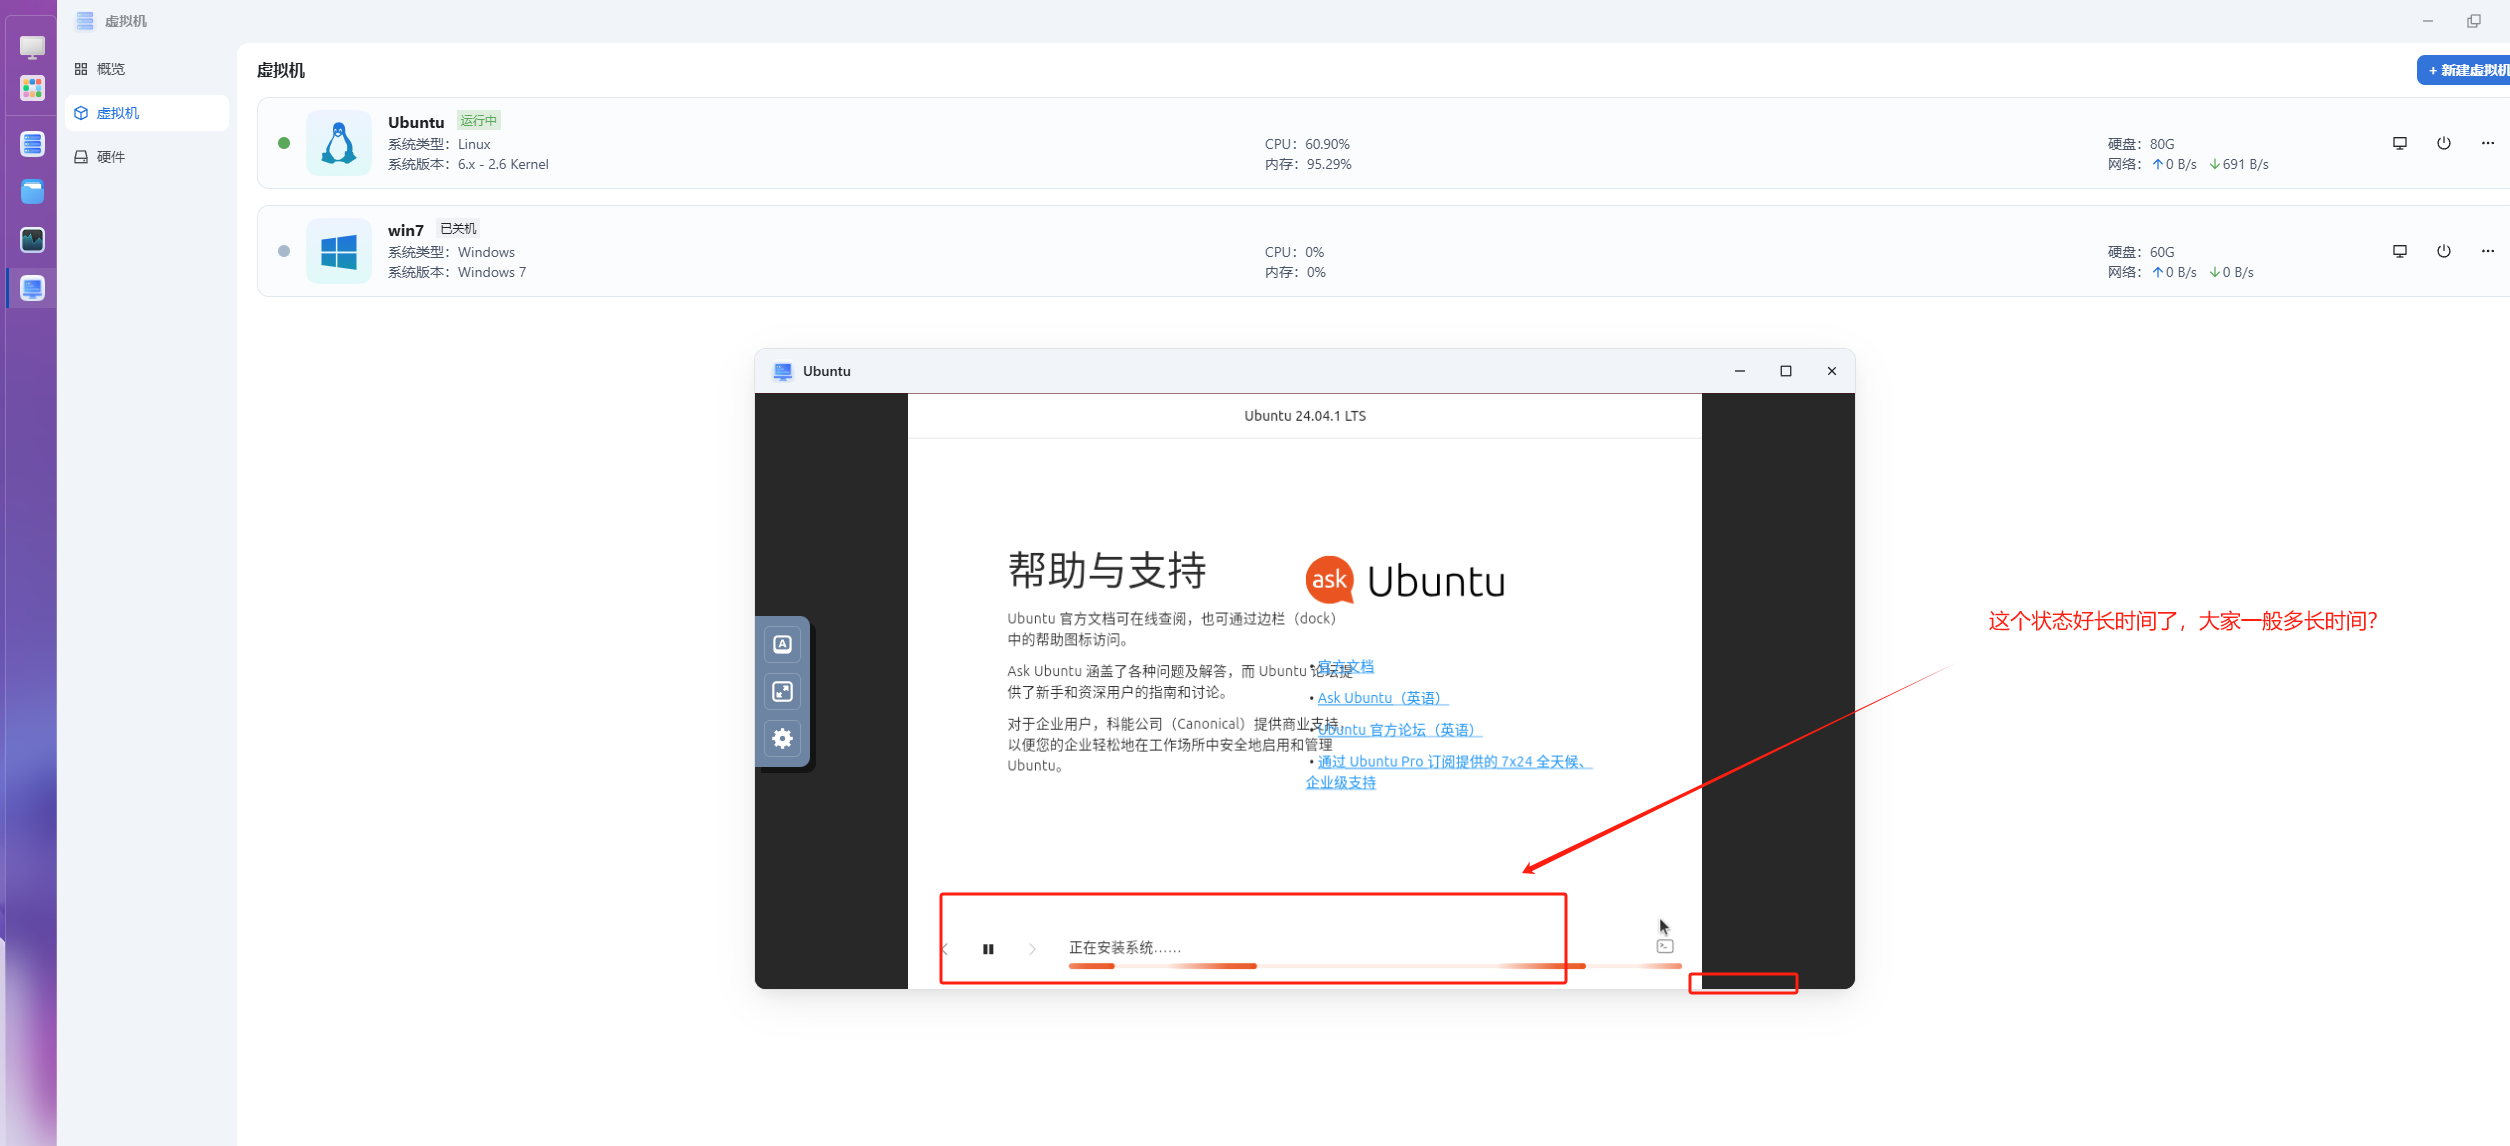
Task: Click the 系统版本: 6.x - 2.6 Kernel text
Action: tap(468, 164)
